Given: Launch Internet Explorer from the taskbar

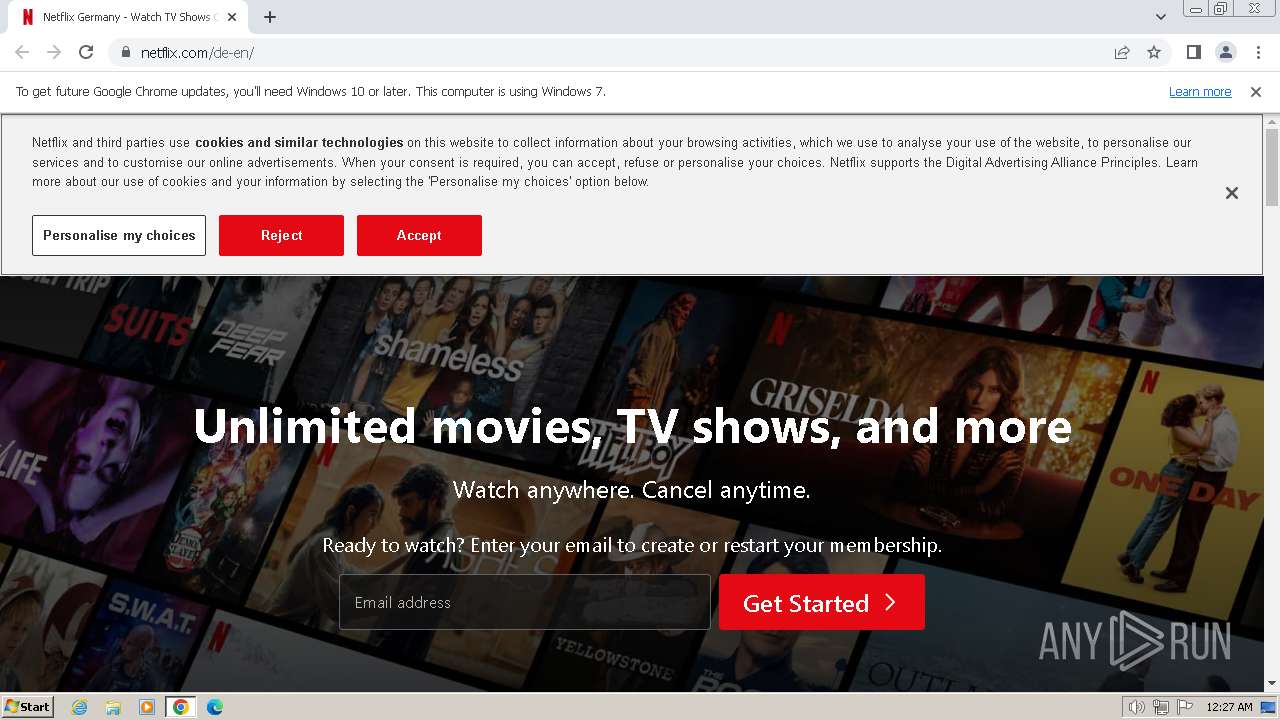Looking at the screenshot, I should (x=79, y=707).
